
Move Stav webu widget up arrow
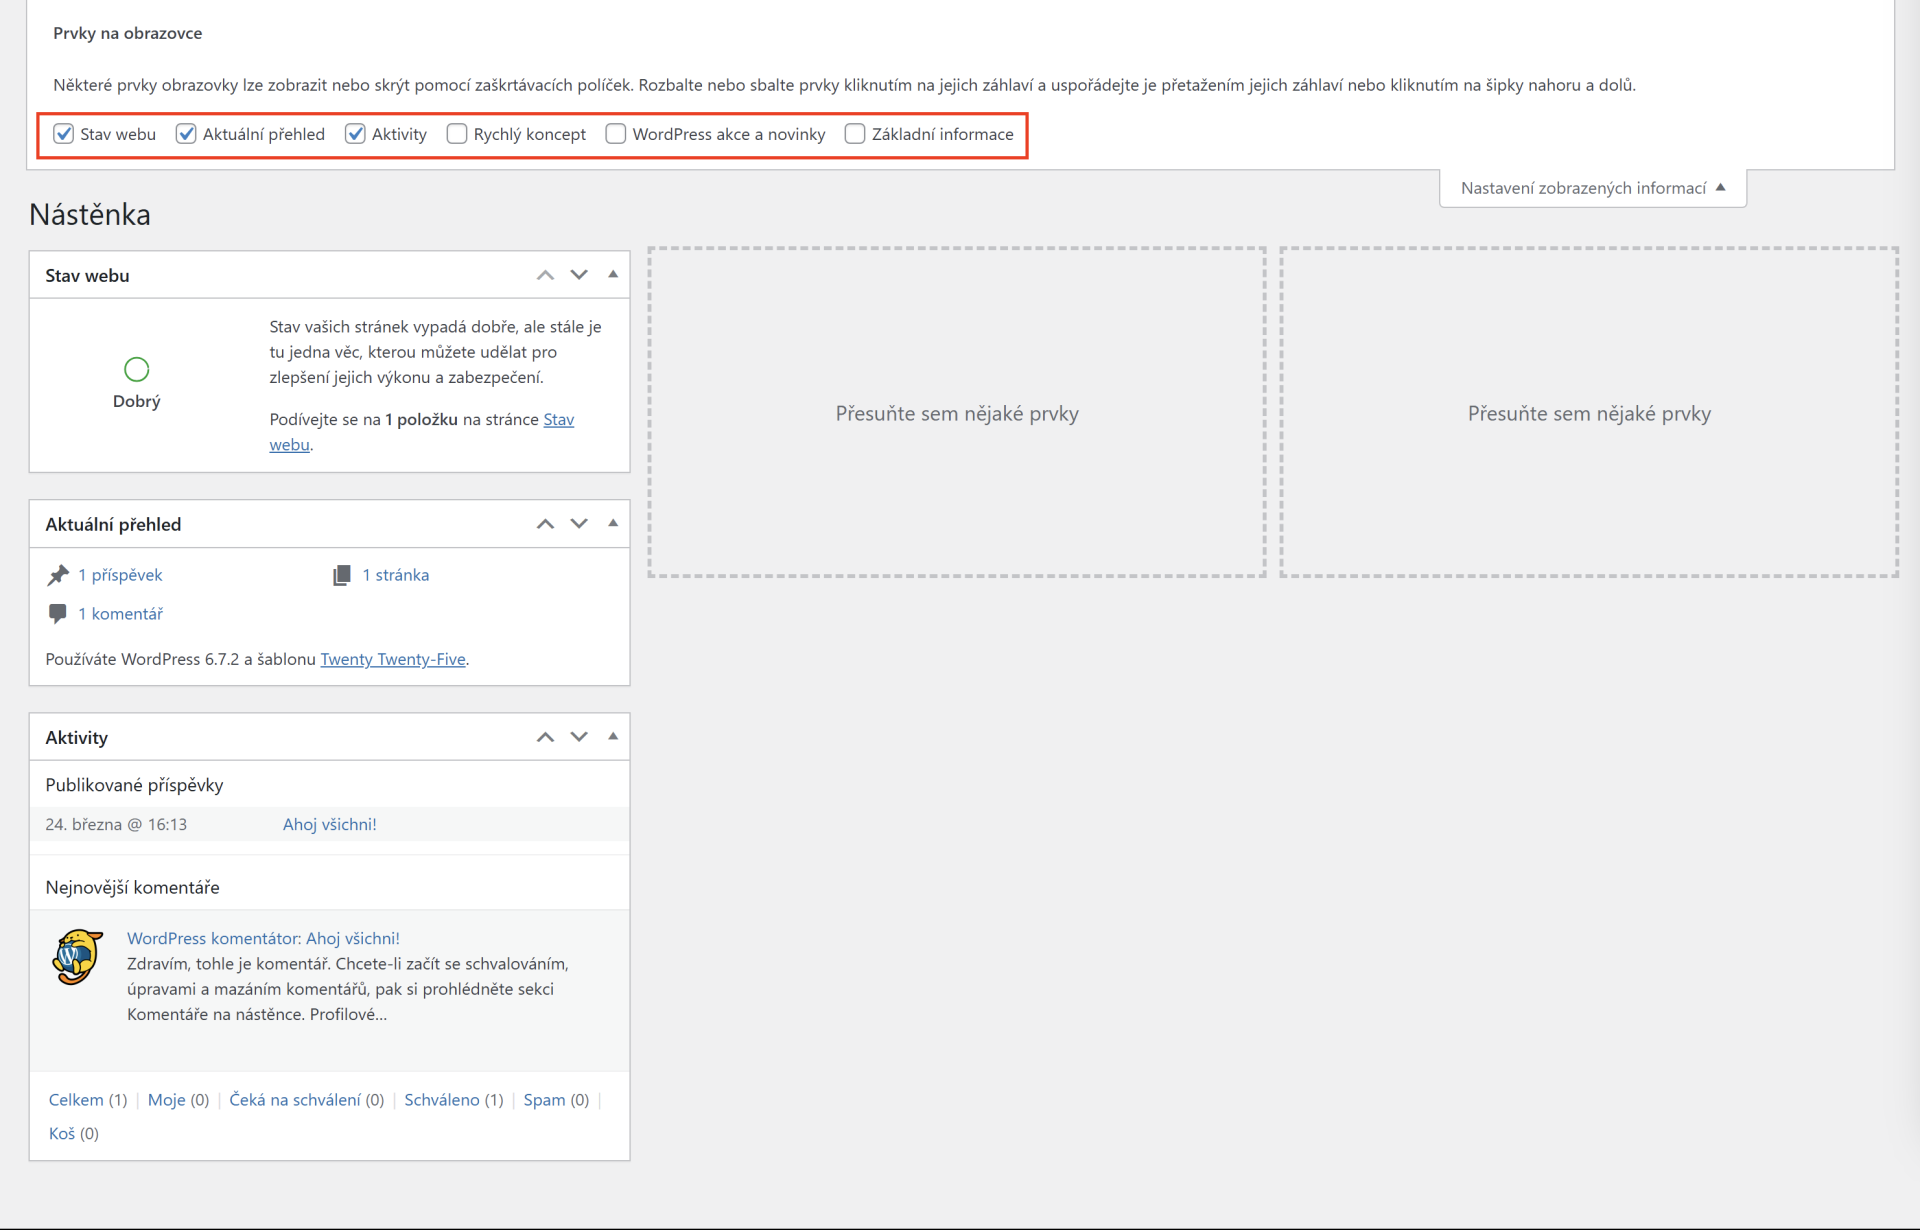[x=545, y=275]
